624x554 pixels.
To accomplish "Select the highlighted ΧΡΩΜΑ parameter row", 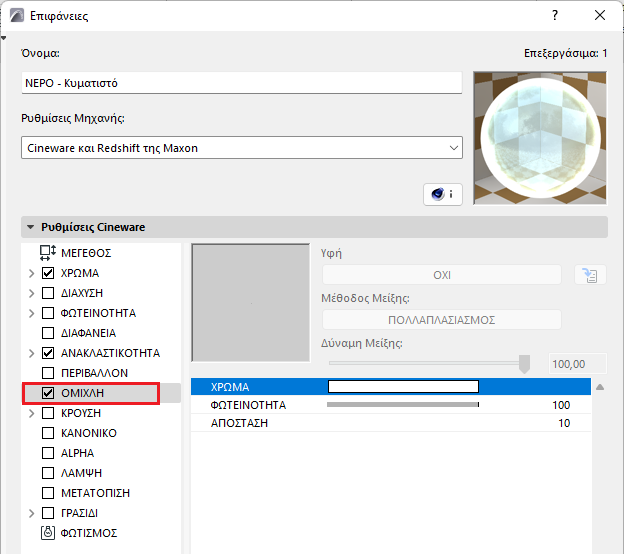I will pyautogui.click(x=391, y=387).
